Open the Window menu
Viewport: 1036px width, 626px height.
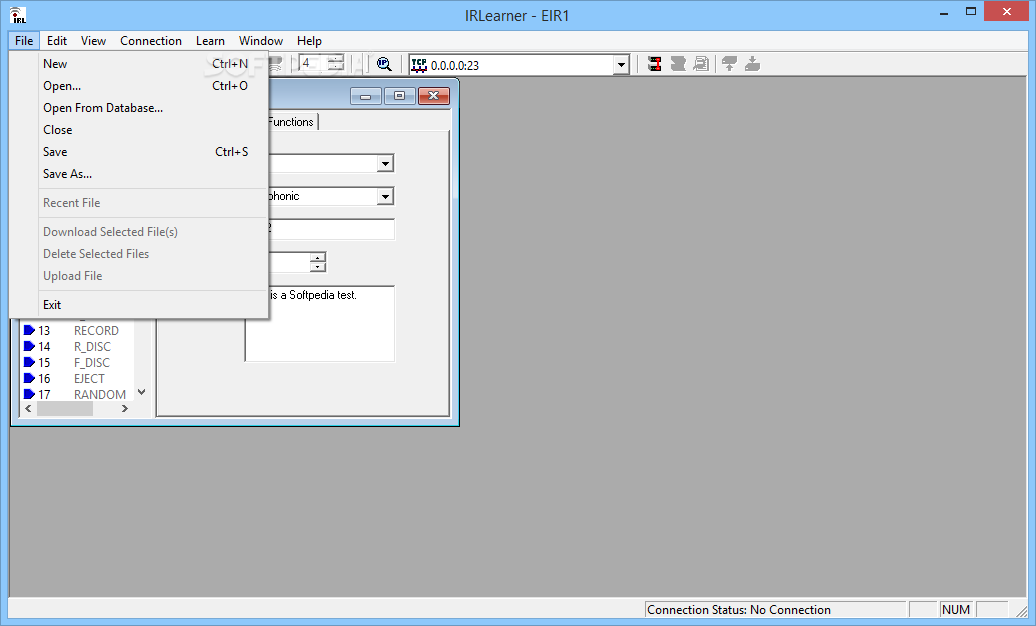[261, 40]
